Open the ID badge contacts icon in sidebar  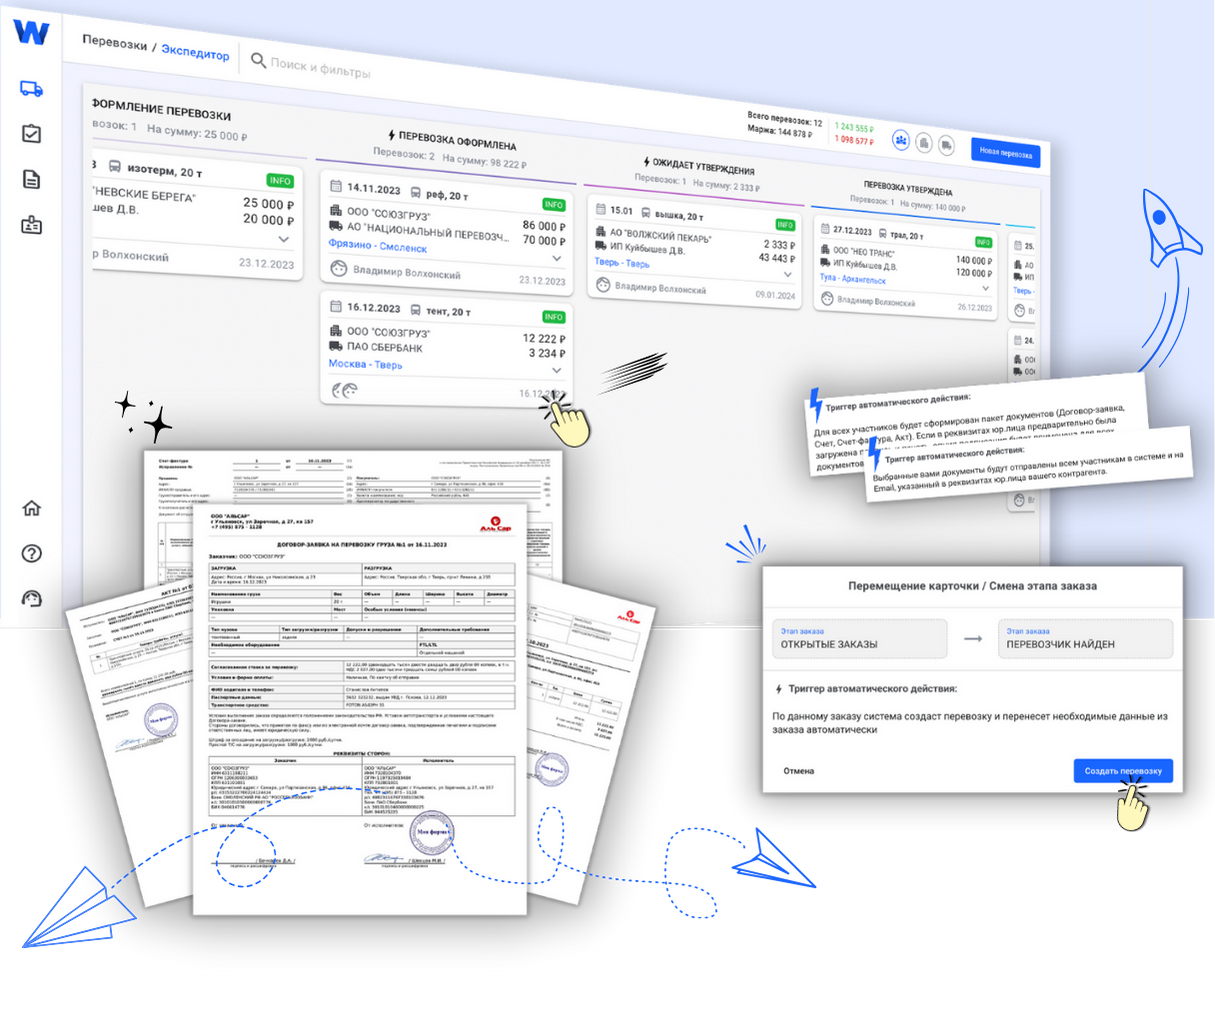(x=31, y=225)
